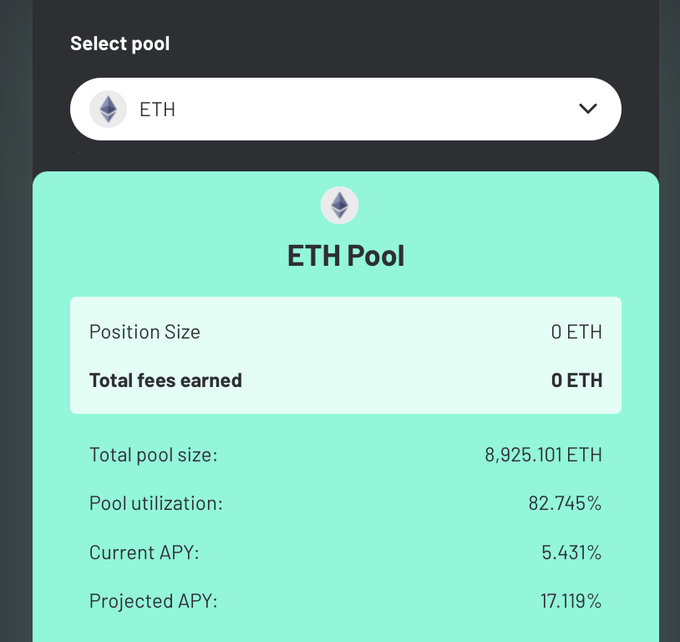Click the 5.431% current APY value
680x642 pixels.
[572, 553]
